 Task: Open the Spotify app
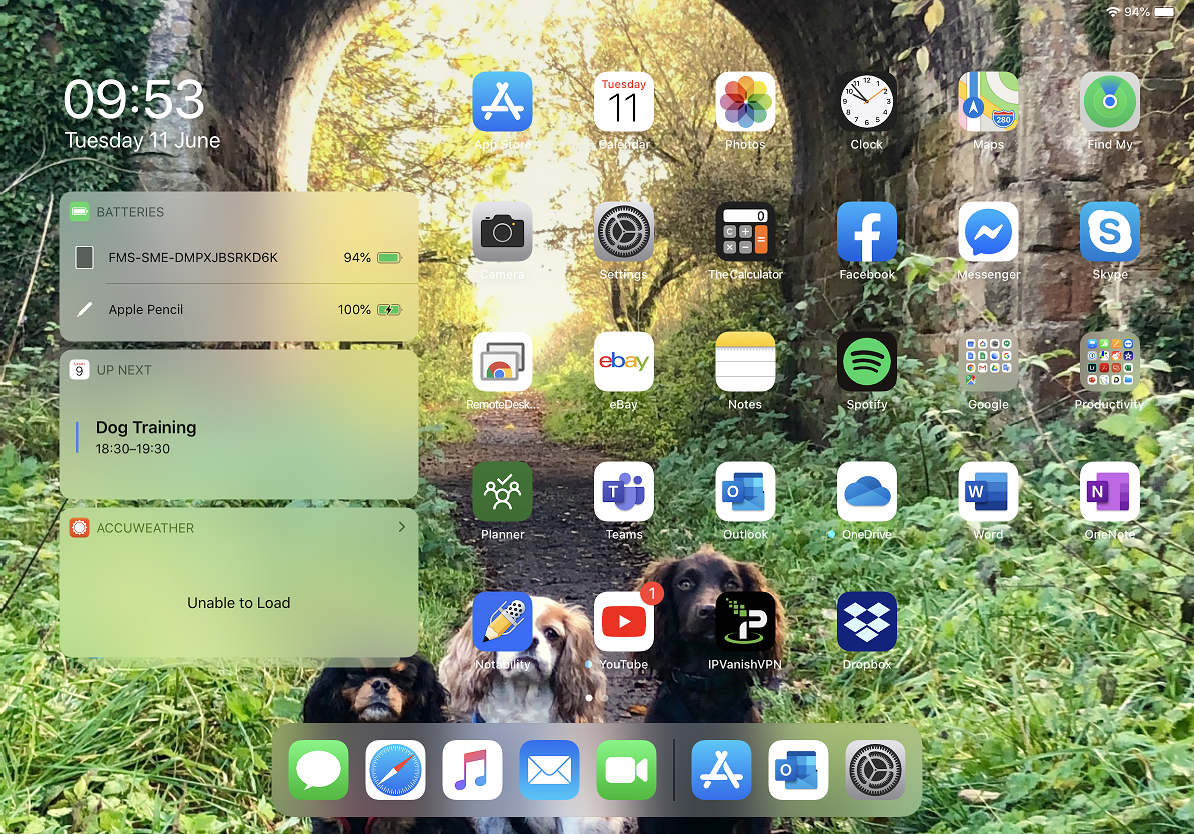[x=867, y=362]
